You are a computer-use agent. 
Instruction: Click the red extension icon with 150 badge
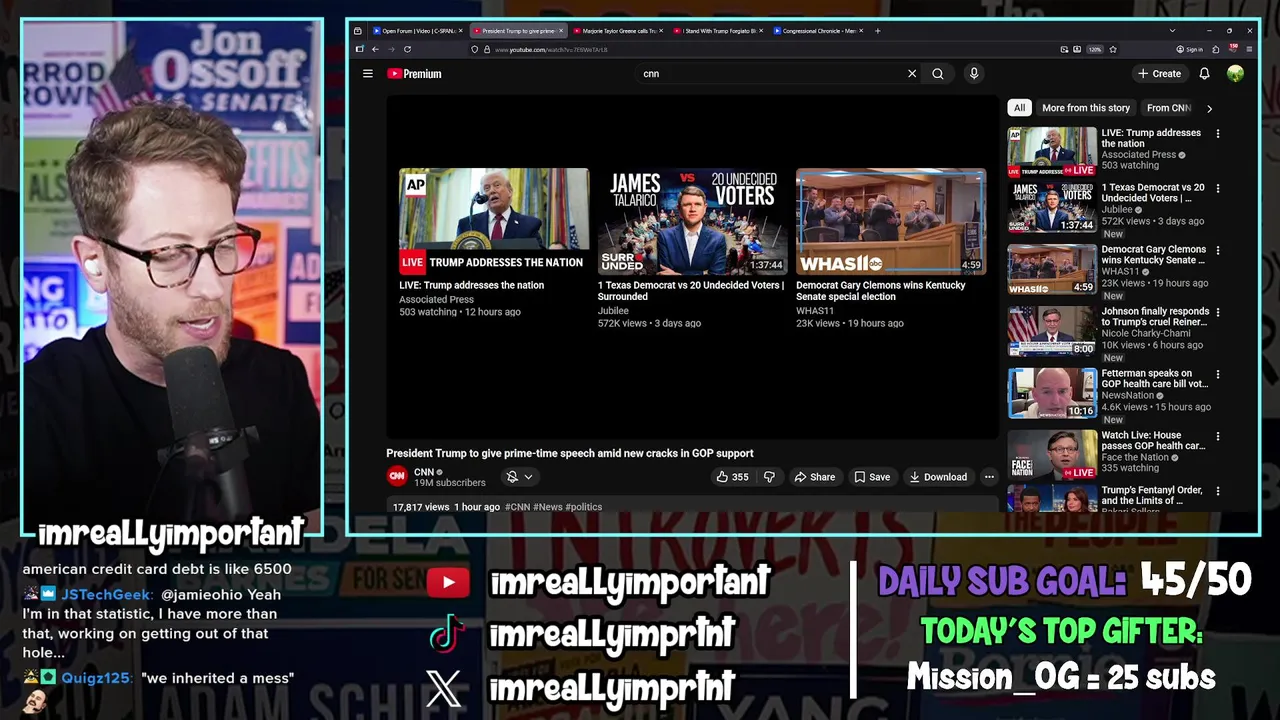1233,48
